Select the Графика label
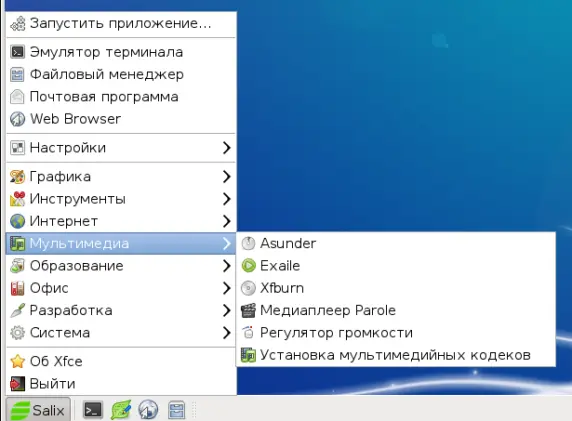The width and height of the screenshot is (572, 421). tap(60, 177)
